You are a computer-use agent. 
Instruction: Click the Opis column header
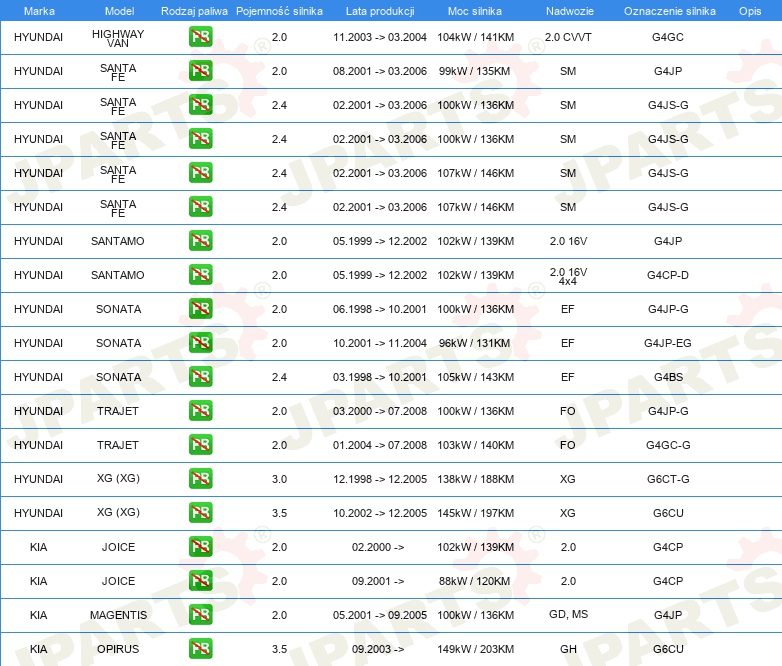tap(750, 11)
